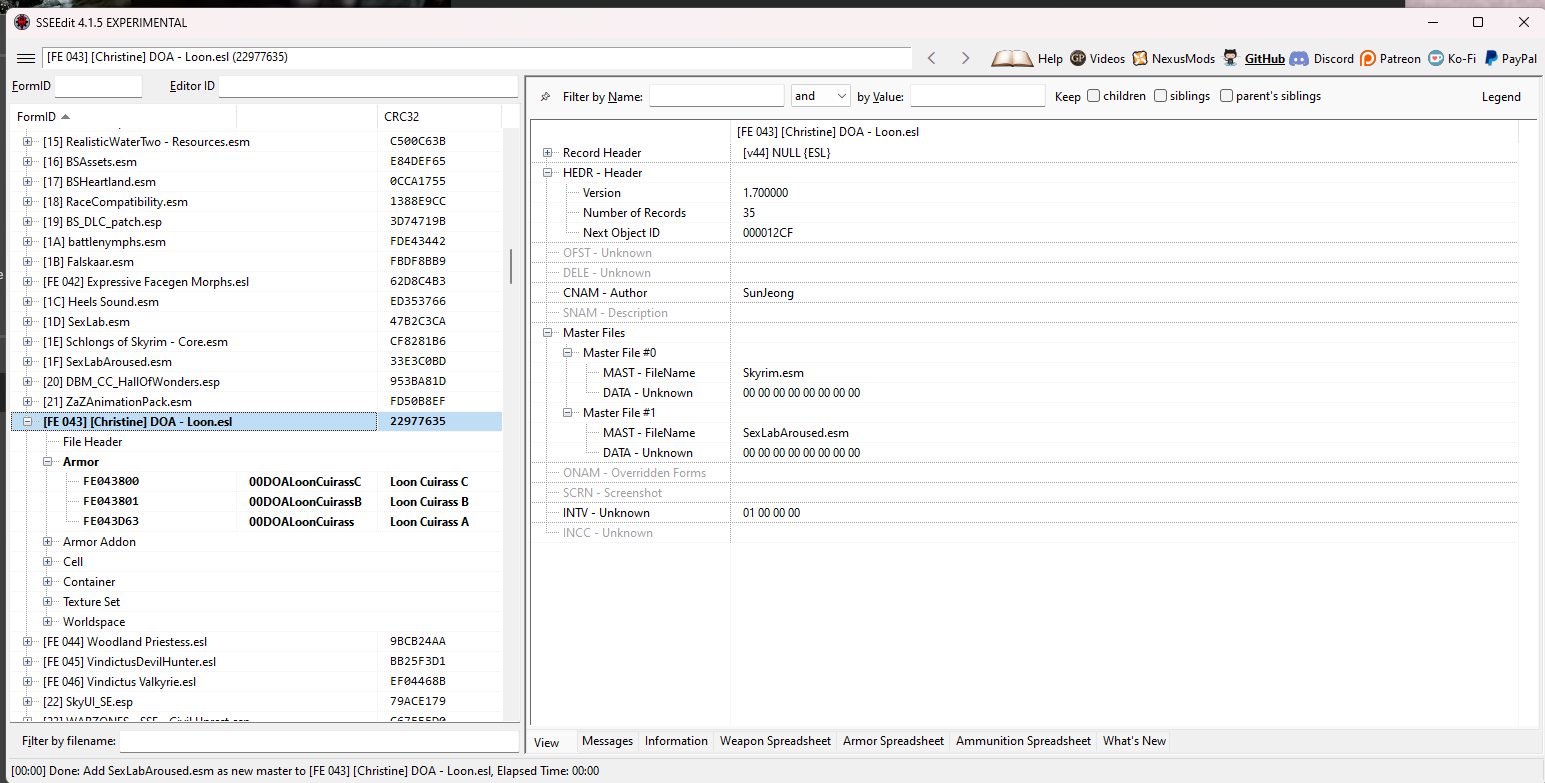Click the Number of Records value 35
The height and width of the screenshot is (783, 1545).
[749, 213]
